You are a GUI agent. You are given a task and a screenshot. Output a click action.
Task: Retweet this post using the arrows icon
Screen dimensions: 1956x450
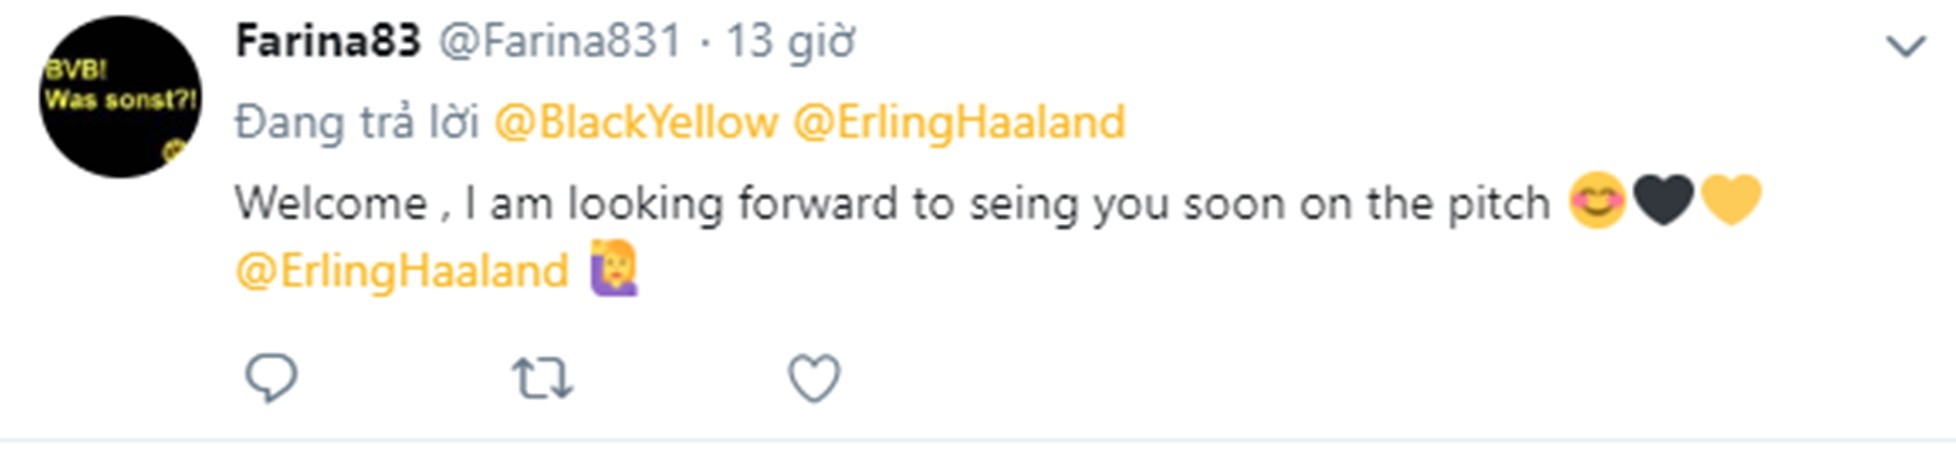pos(542,379)
